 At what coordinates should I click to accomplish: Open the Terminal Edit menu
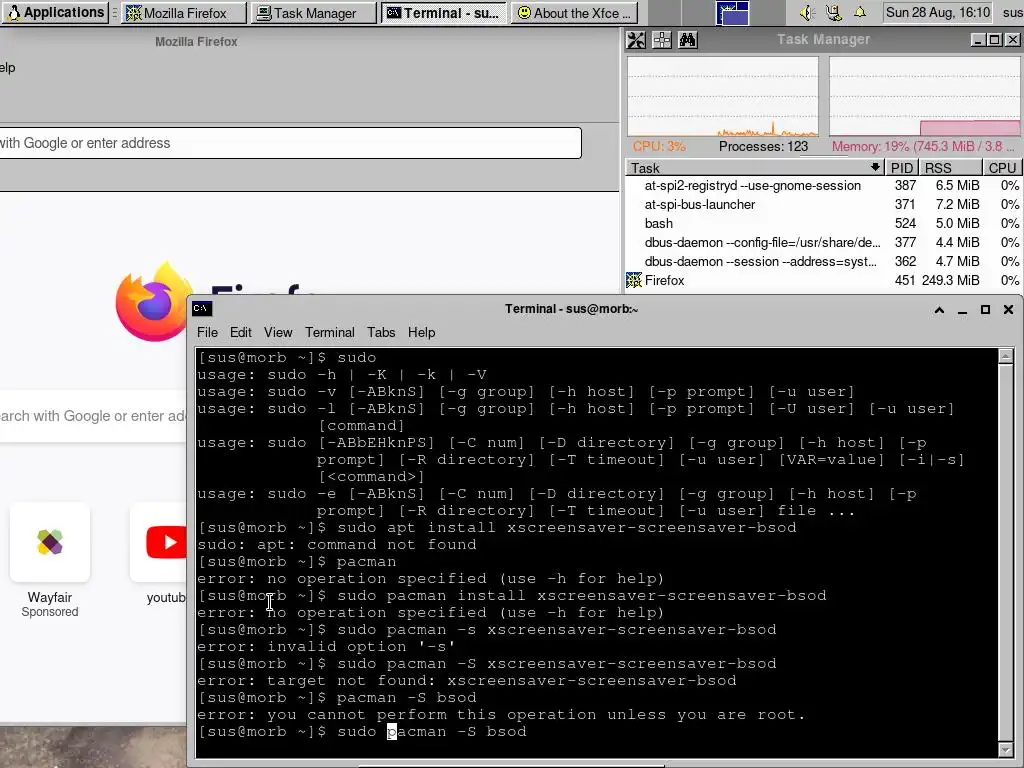click(x=240, y=332)
